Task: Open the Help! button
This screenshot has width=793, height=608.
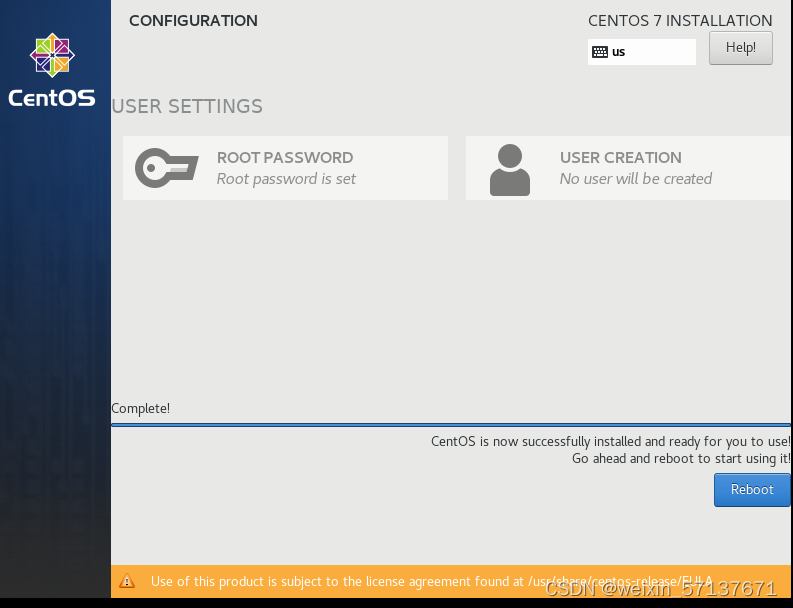Action: [740, 48]
